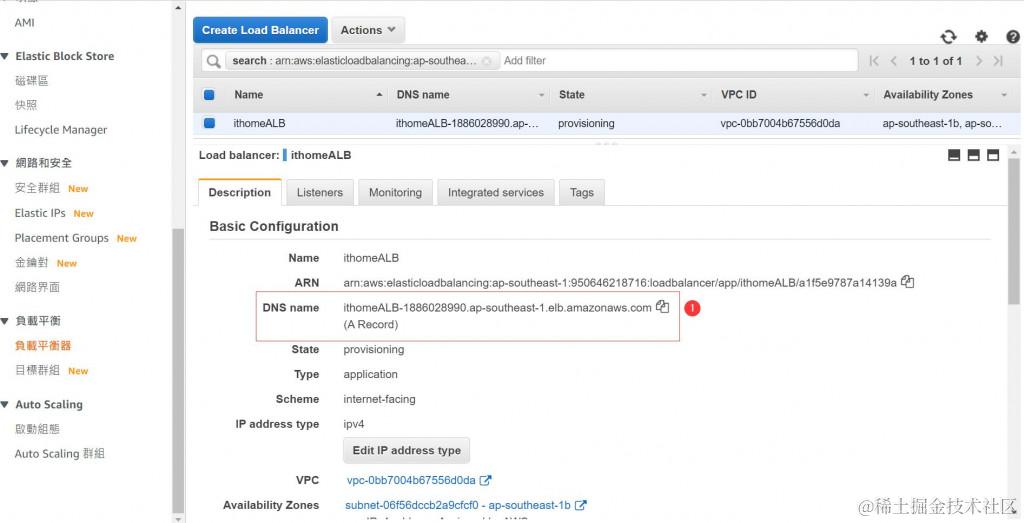Viewport: 1024px width, 523px height.
Task: Switch to the Description tab
Action: [240, 193]
